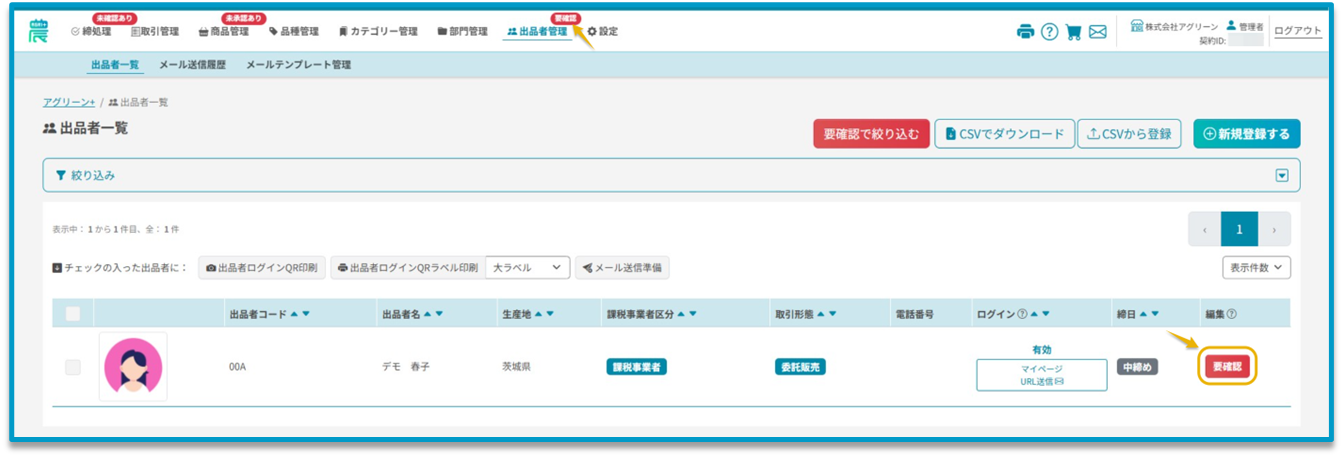Click help icon next to ログイン column
This screenshot has width=1343, height=457.
point(1022,314)
